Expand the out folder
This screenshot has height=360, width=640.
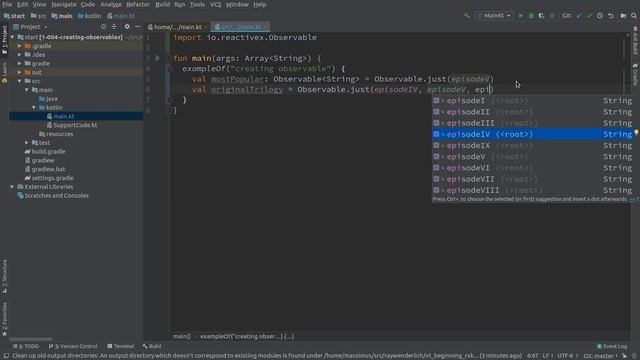(x=20, y=72)
